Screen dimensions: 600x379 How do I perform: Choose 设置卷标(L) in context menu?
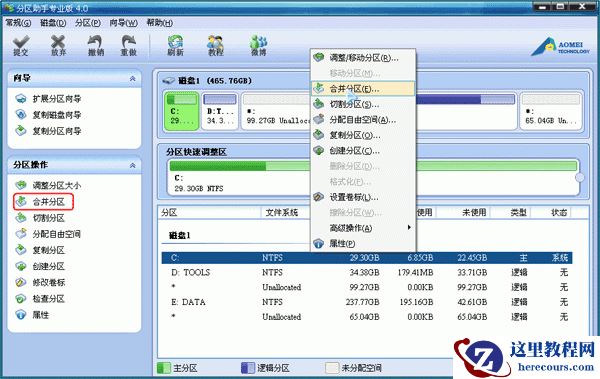click(x=363, y=197)
